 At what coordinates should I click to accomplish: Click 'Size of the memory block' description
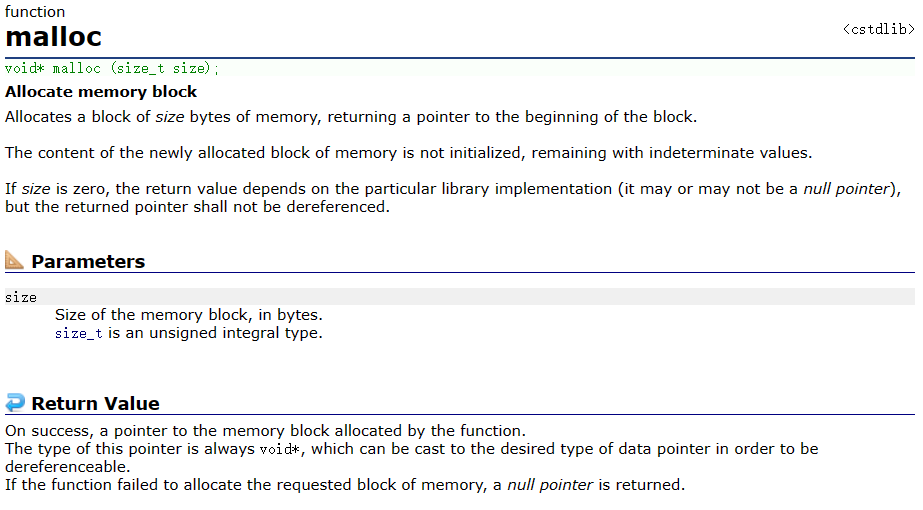[x=188, y=315]
